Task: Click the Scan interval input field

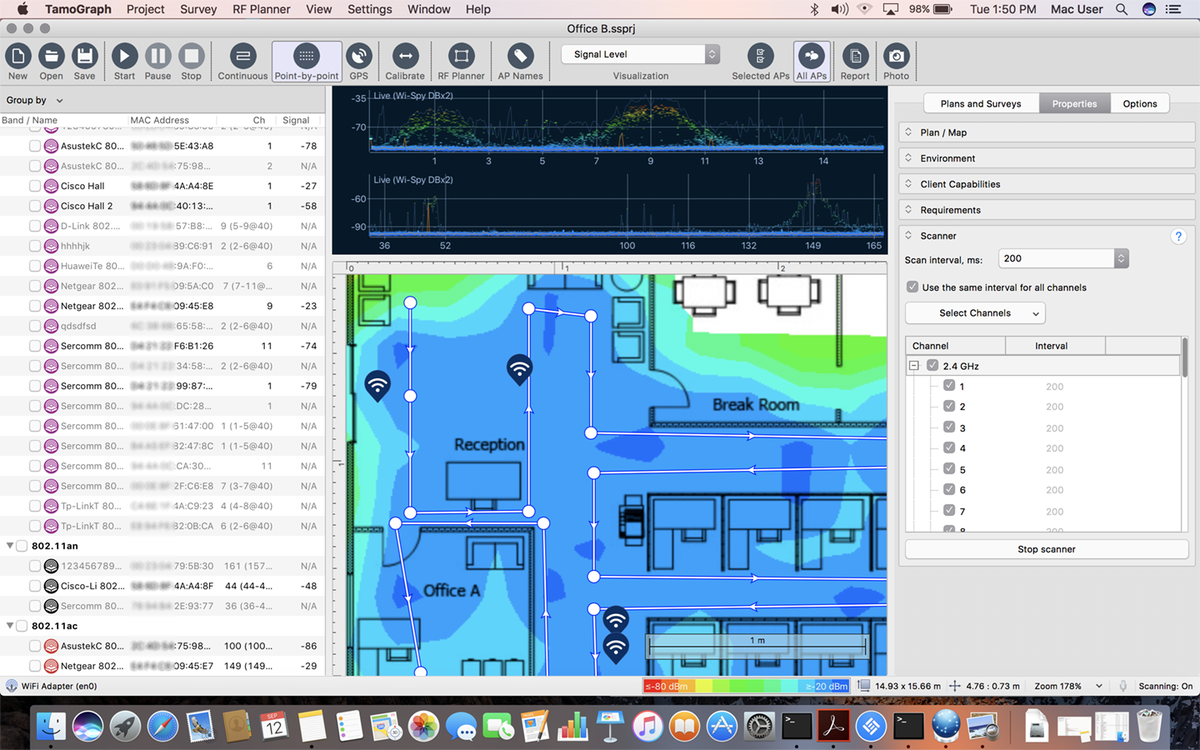Action: pos(1058,258)
